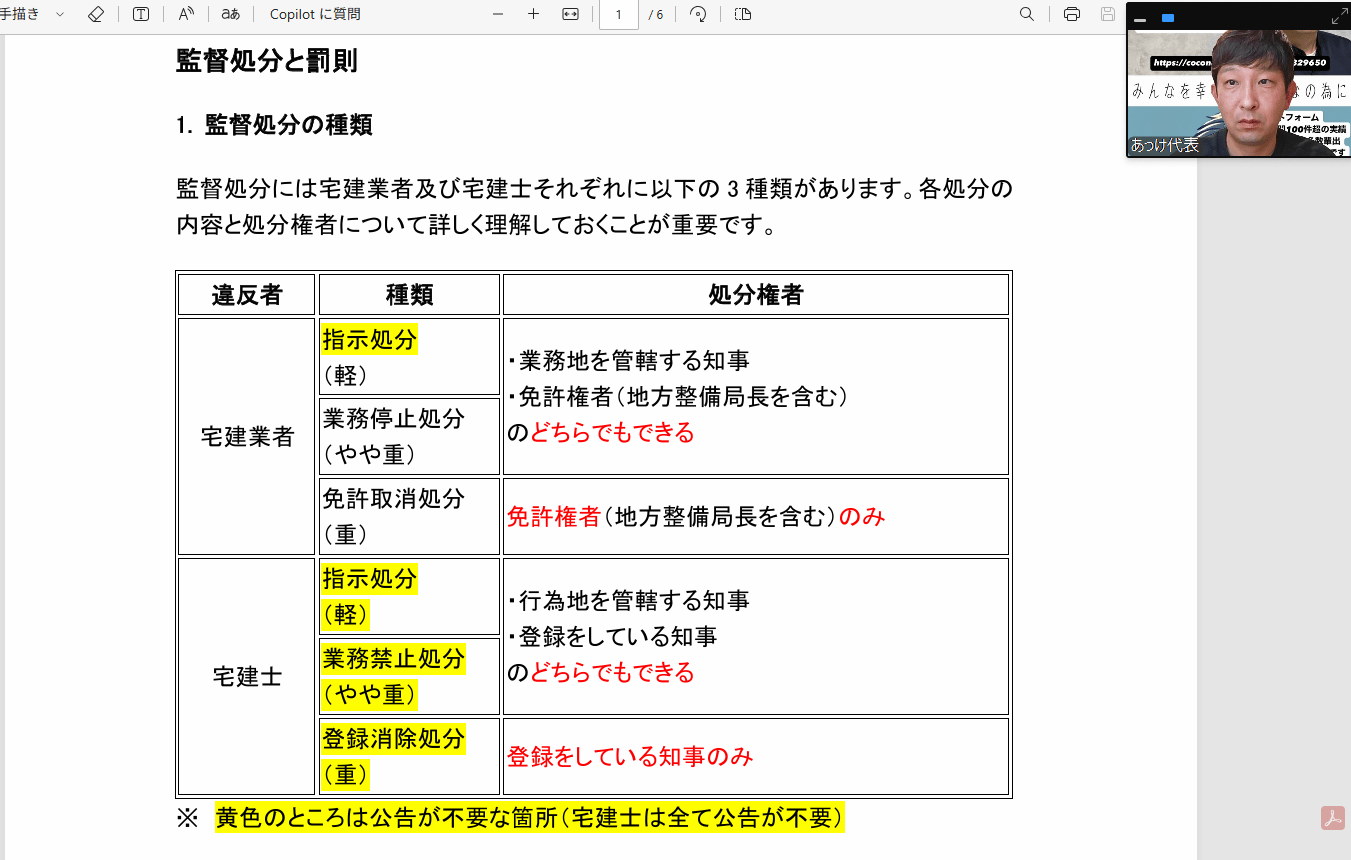
Task: Click the 宅建業者 cell
Action: pos(247,436)
